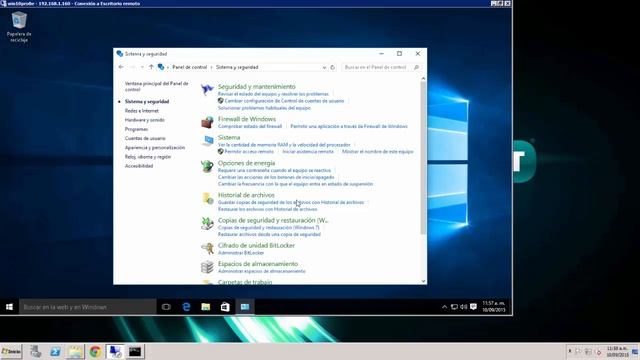Click the remote taskbar clock
Screen dimensions: 640x360
coord(494,307)
